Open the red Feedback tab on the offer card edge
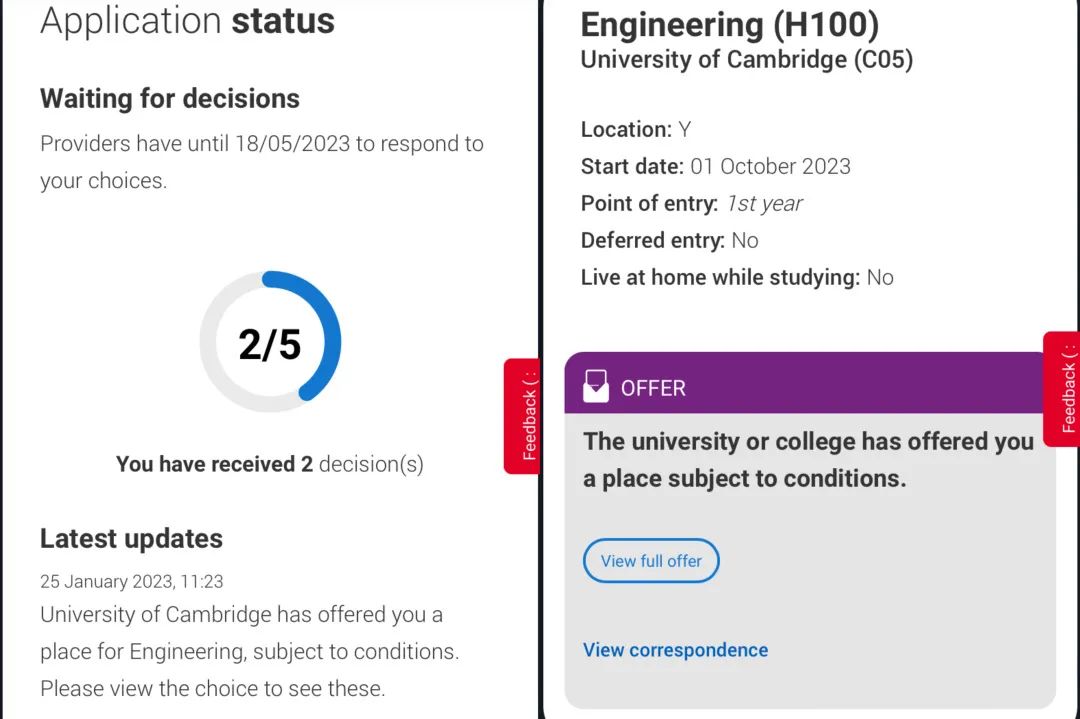 pos(1061,389)
